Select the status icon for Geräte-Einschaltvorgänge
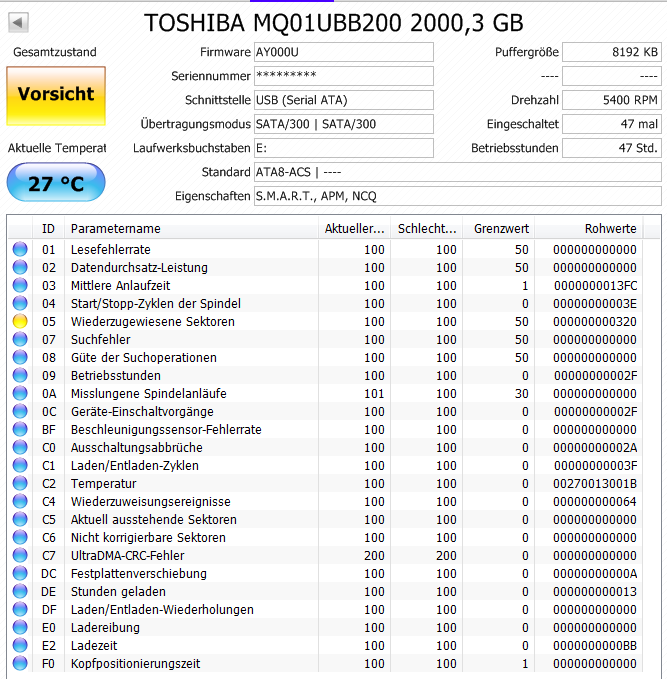The height and width of the screenshot is (679, 667). [x=20, y=411]
